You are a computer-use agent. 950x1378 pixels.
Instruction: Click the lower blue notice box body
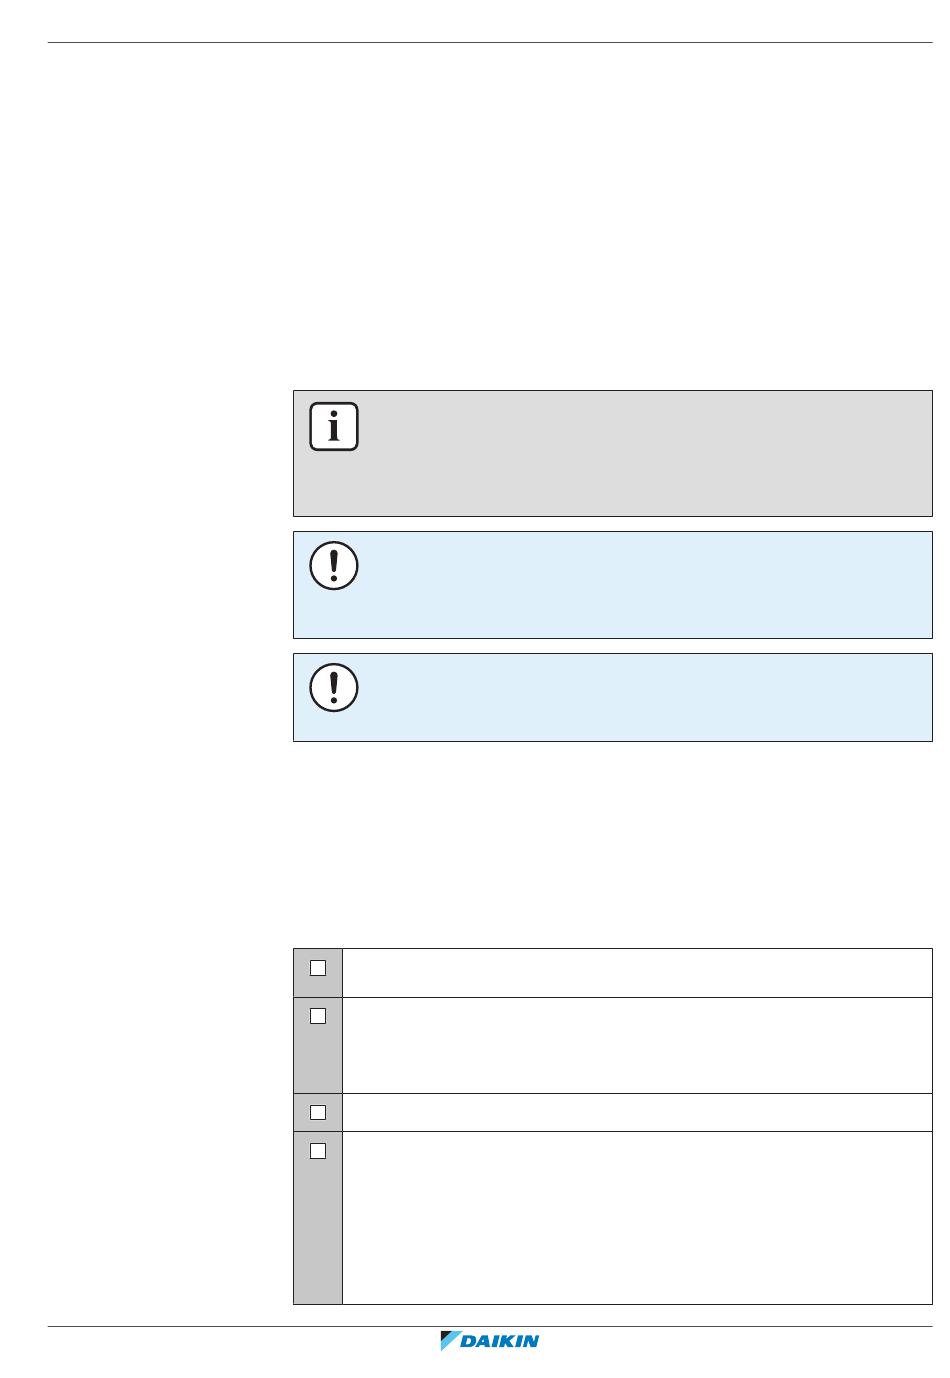pyautogui.click(x=640, y=697)
